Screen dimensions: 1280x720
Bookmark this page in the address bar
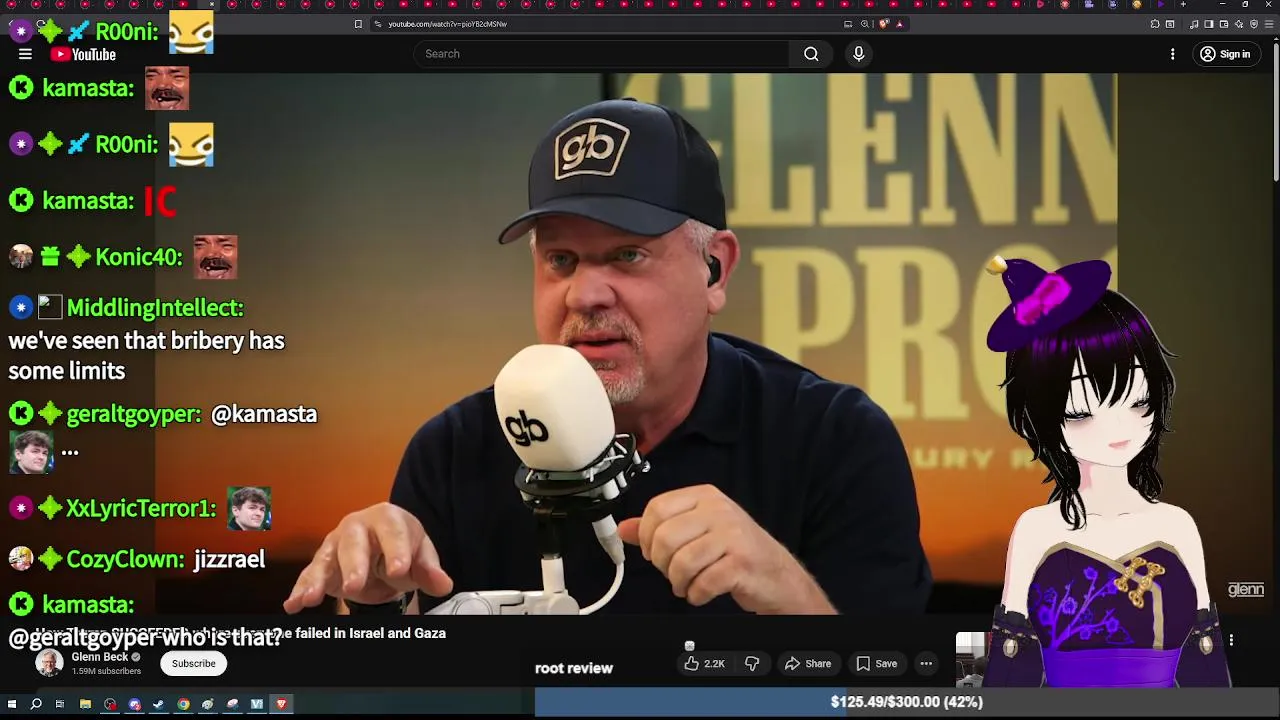[x=358, y=24]
